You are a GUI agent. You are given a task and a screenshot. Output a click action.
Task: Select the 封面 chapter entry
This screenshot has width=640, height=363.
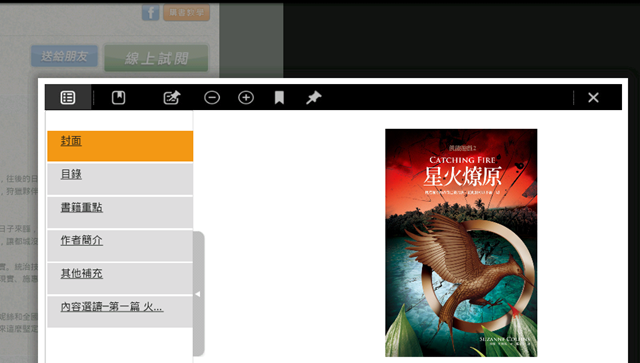coord(120,146)
